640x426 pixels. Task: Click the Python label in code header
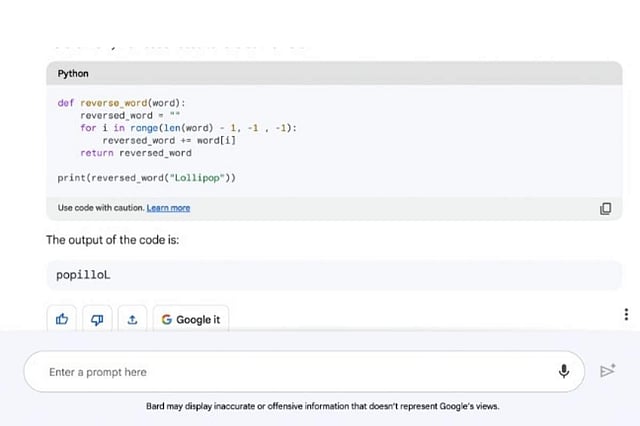pyautogui.click(x=73, y=74)
